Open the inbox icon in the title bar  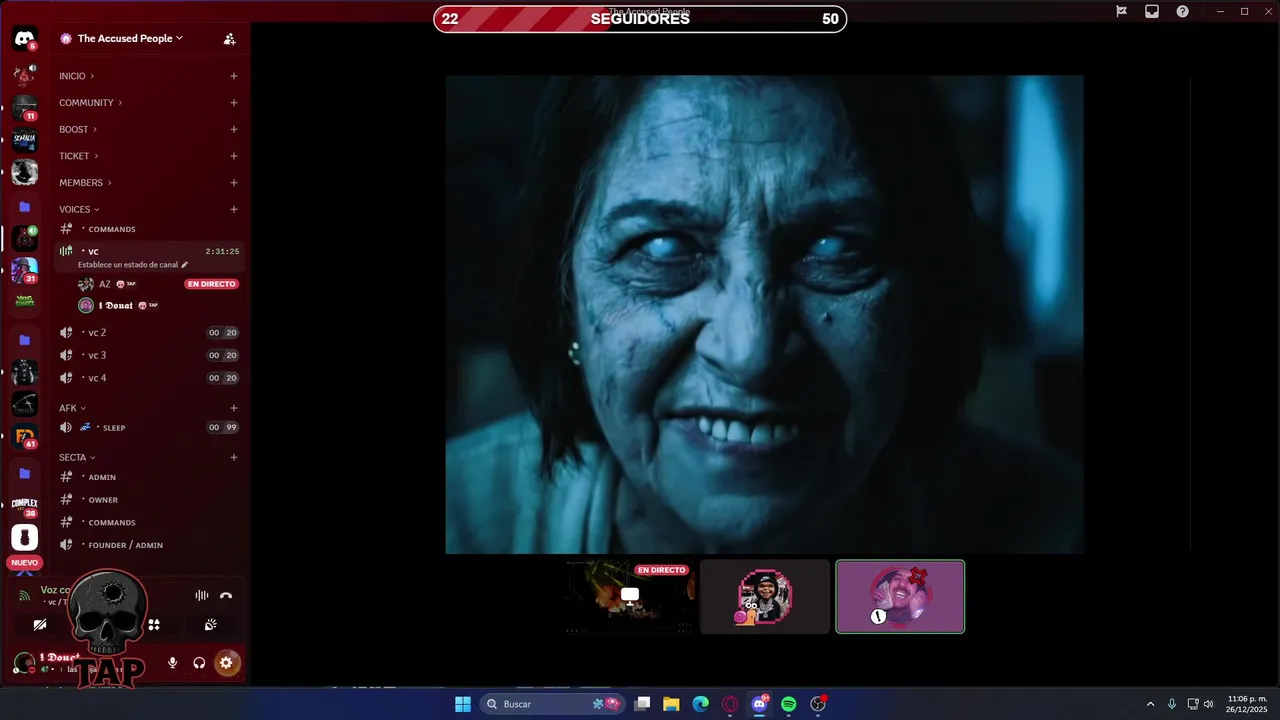1152,11
